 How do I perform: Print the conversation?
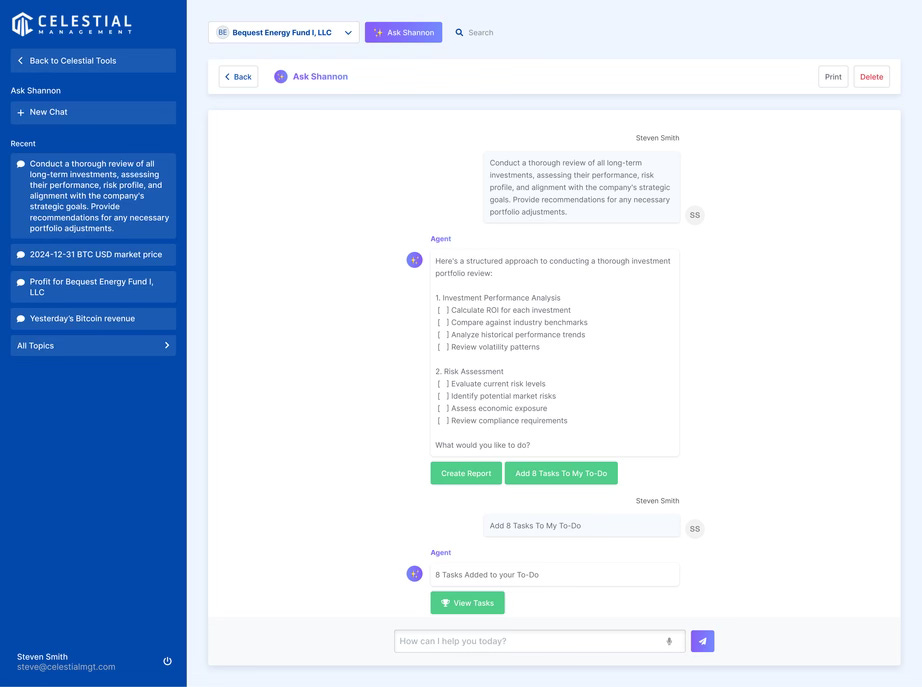(833, 76)
